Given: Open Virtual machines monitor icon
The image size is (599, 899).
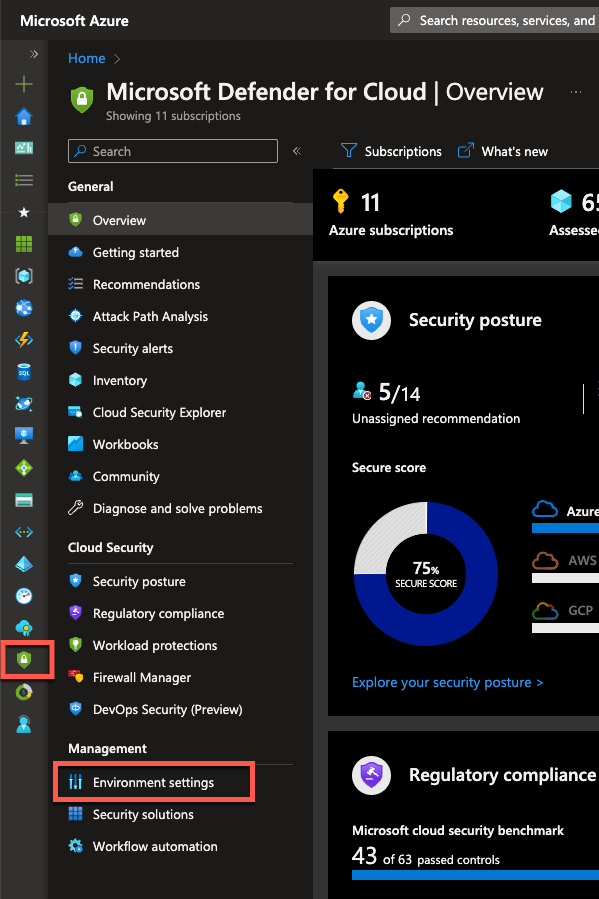Looking at the screenshot, I should click(x=24, y=436).
